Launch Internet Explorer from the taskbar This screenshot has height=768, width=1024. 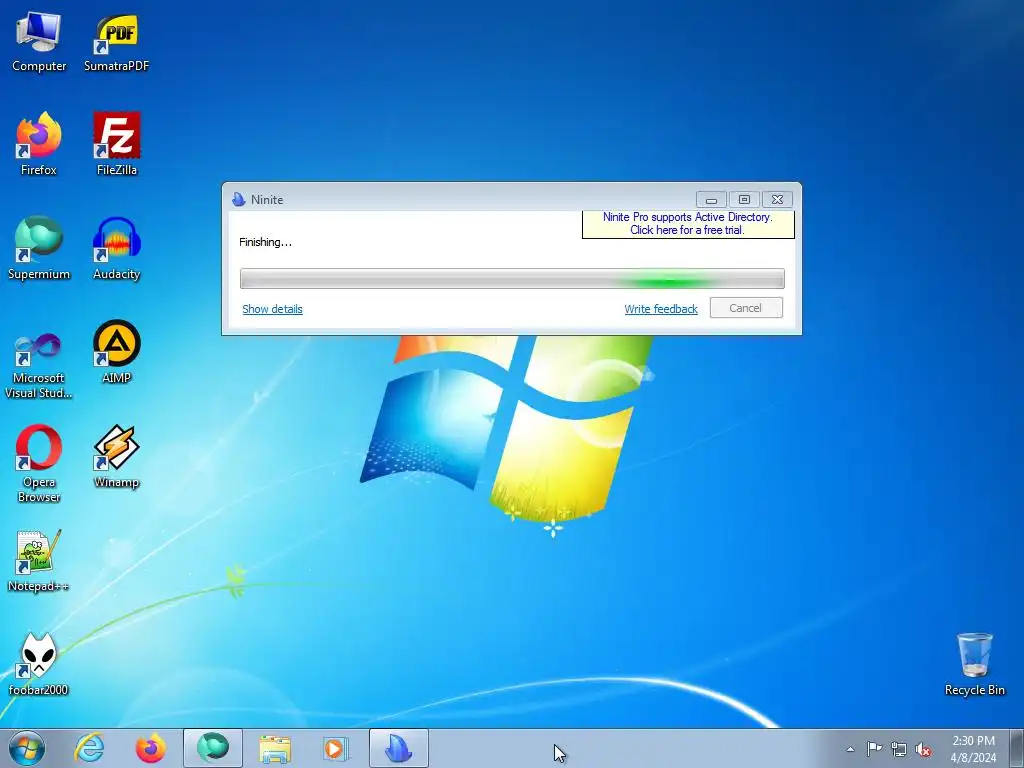[89, 748]
